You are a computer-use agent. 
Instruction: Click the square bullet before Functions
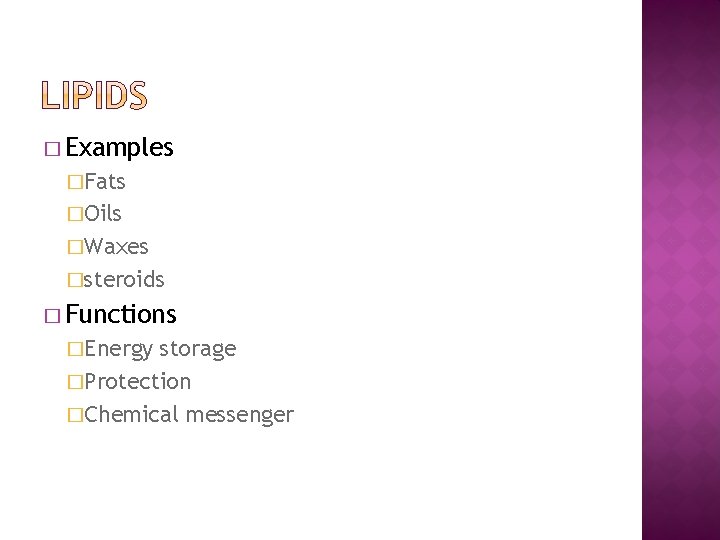(x=52, y=316)
